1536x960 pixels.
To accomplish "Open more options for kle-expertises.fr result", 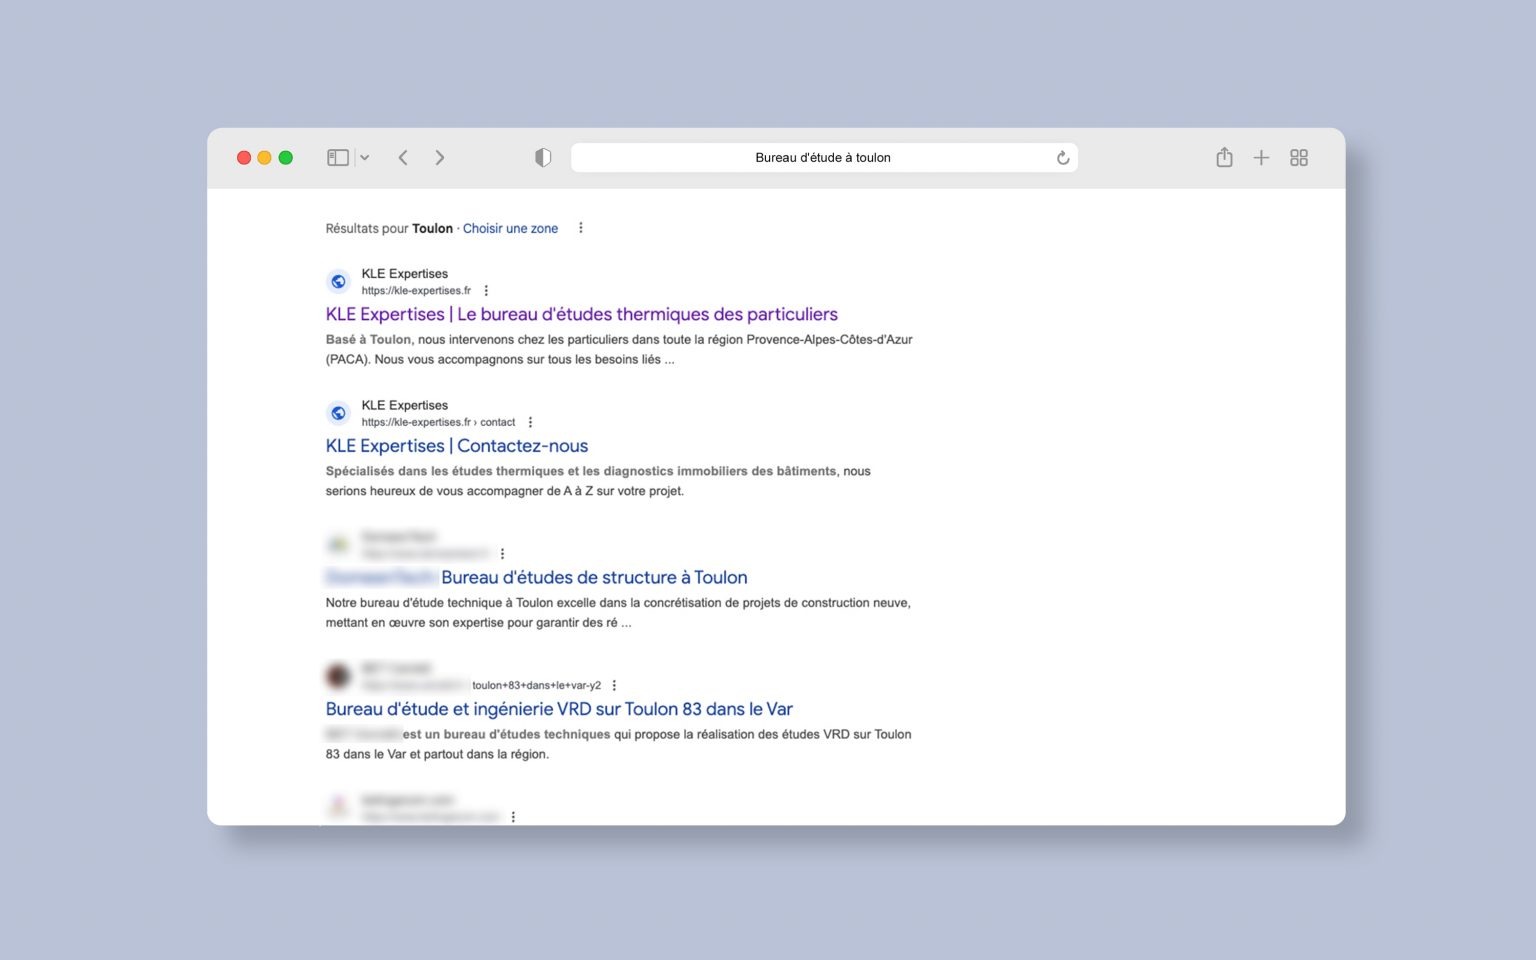I will pos(486,291).
